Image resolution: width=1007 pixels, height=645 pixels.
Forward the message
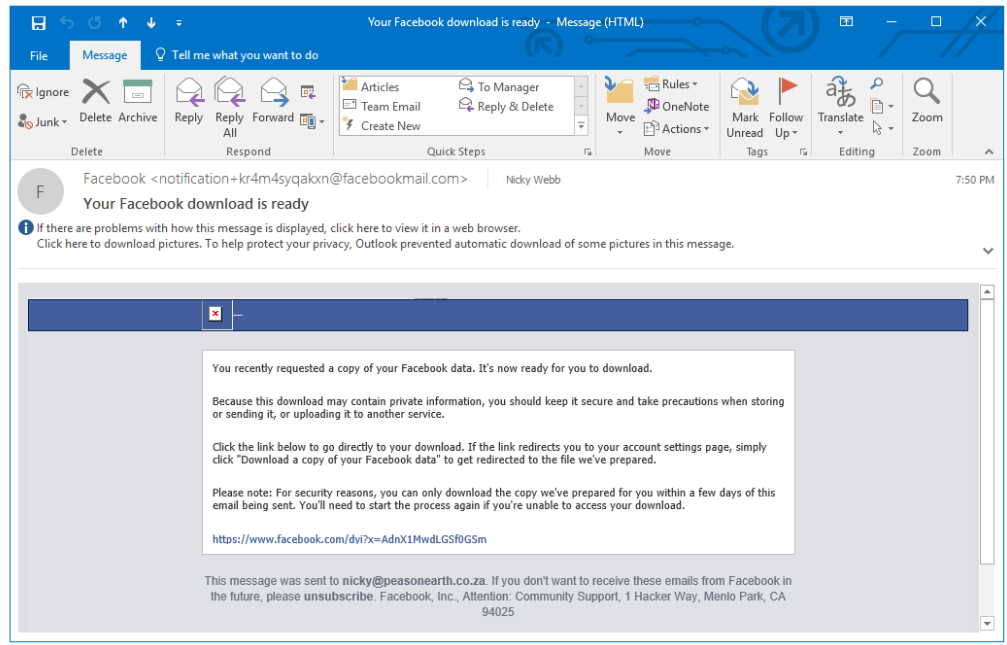coord(273,101)
